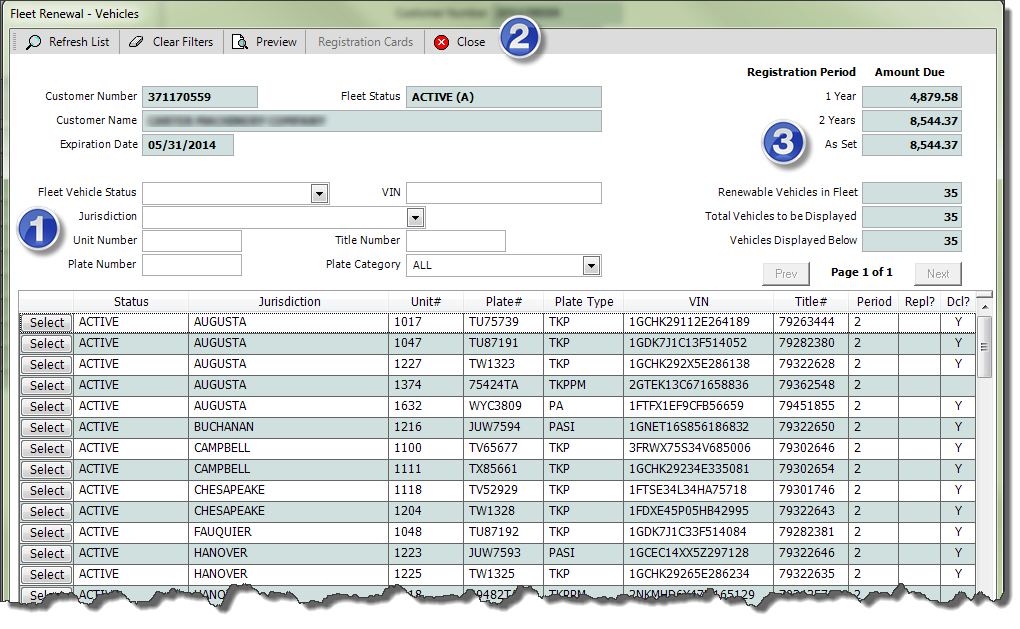
Task: Open the Jurisdiction dropdown list
Action: (x=415, y=217)
